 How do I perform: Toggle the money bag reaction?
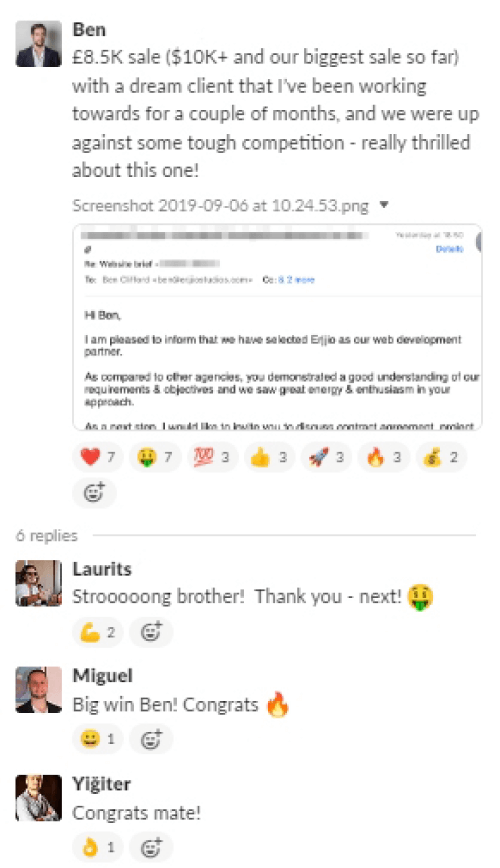(x=441, y=457)
